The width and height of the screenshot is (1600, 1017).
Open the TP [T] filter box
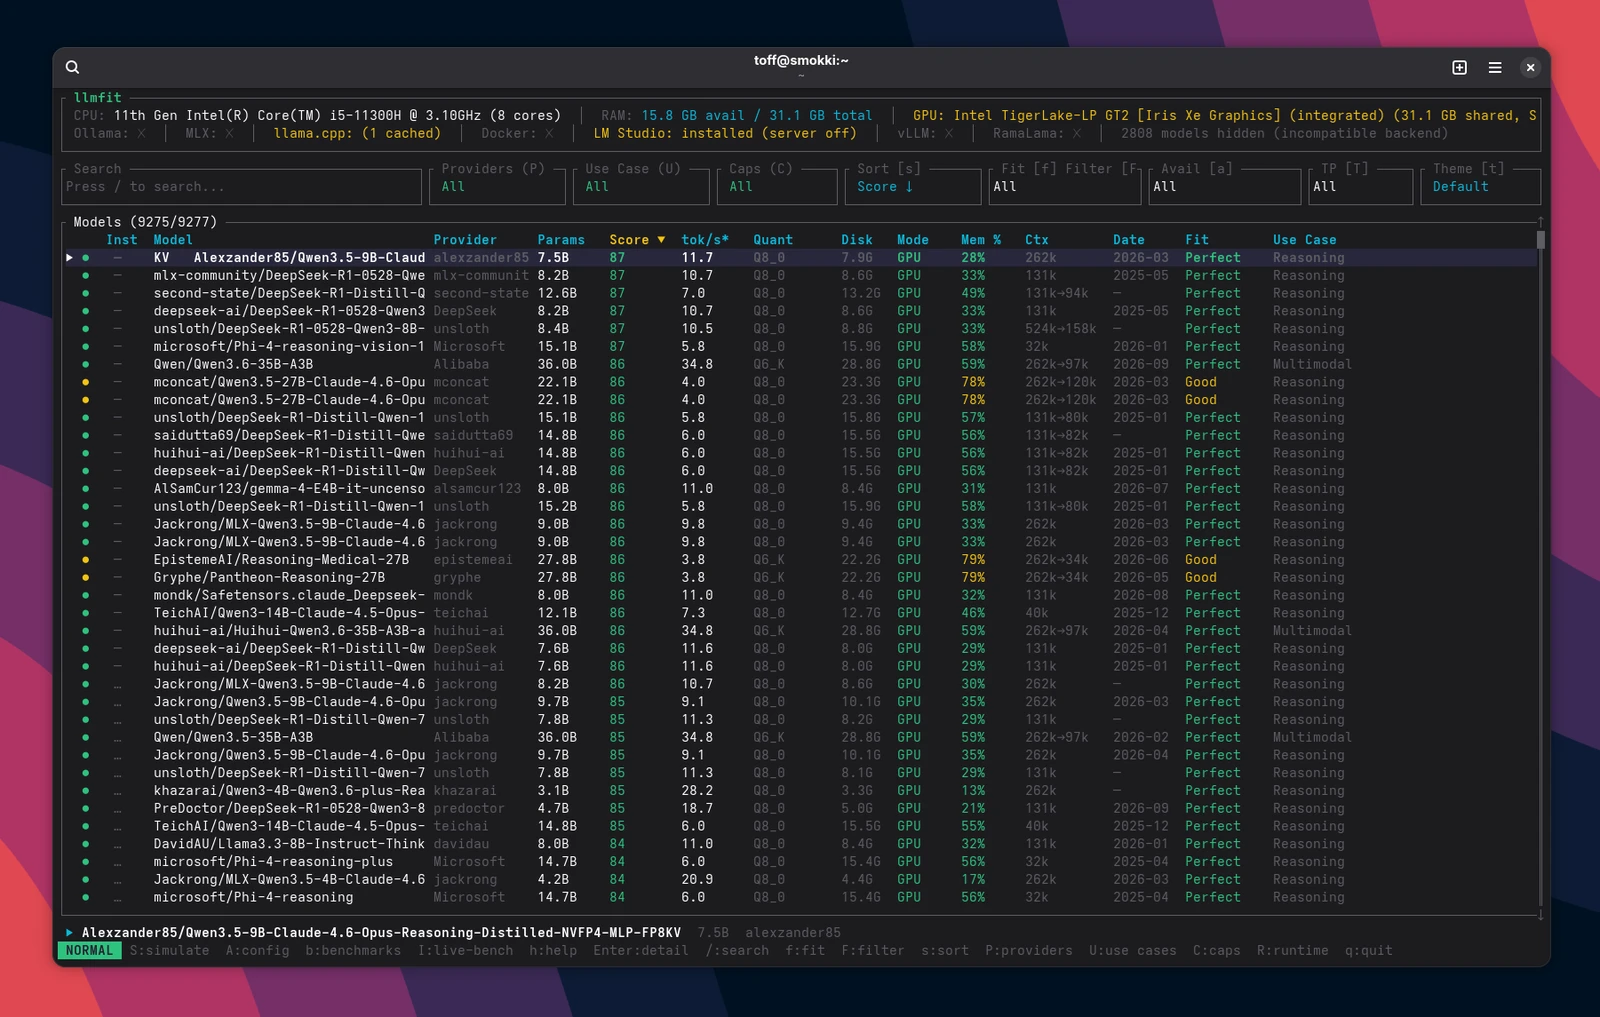point(1361,186)
